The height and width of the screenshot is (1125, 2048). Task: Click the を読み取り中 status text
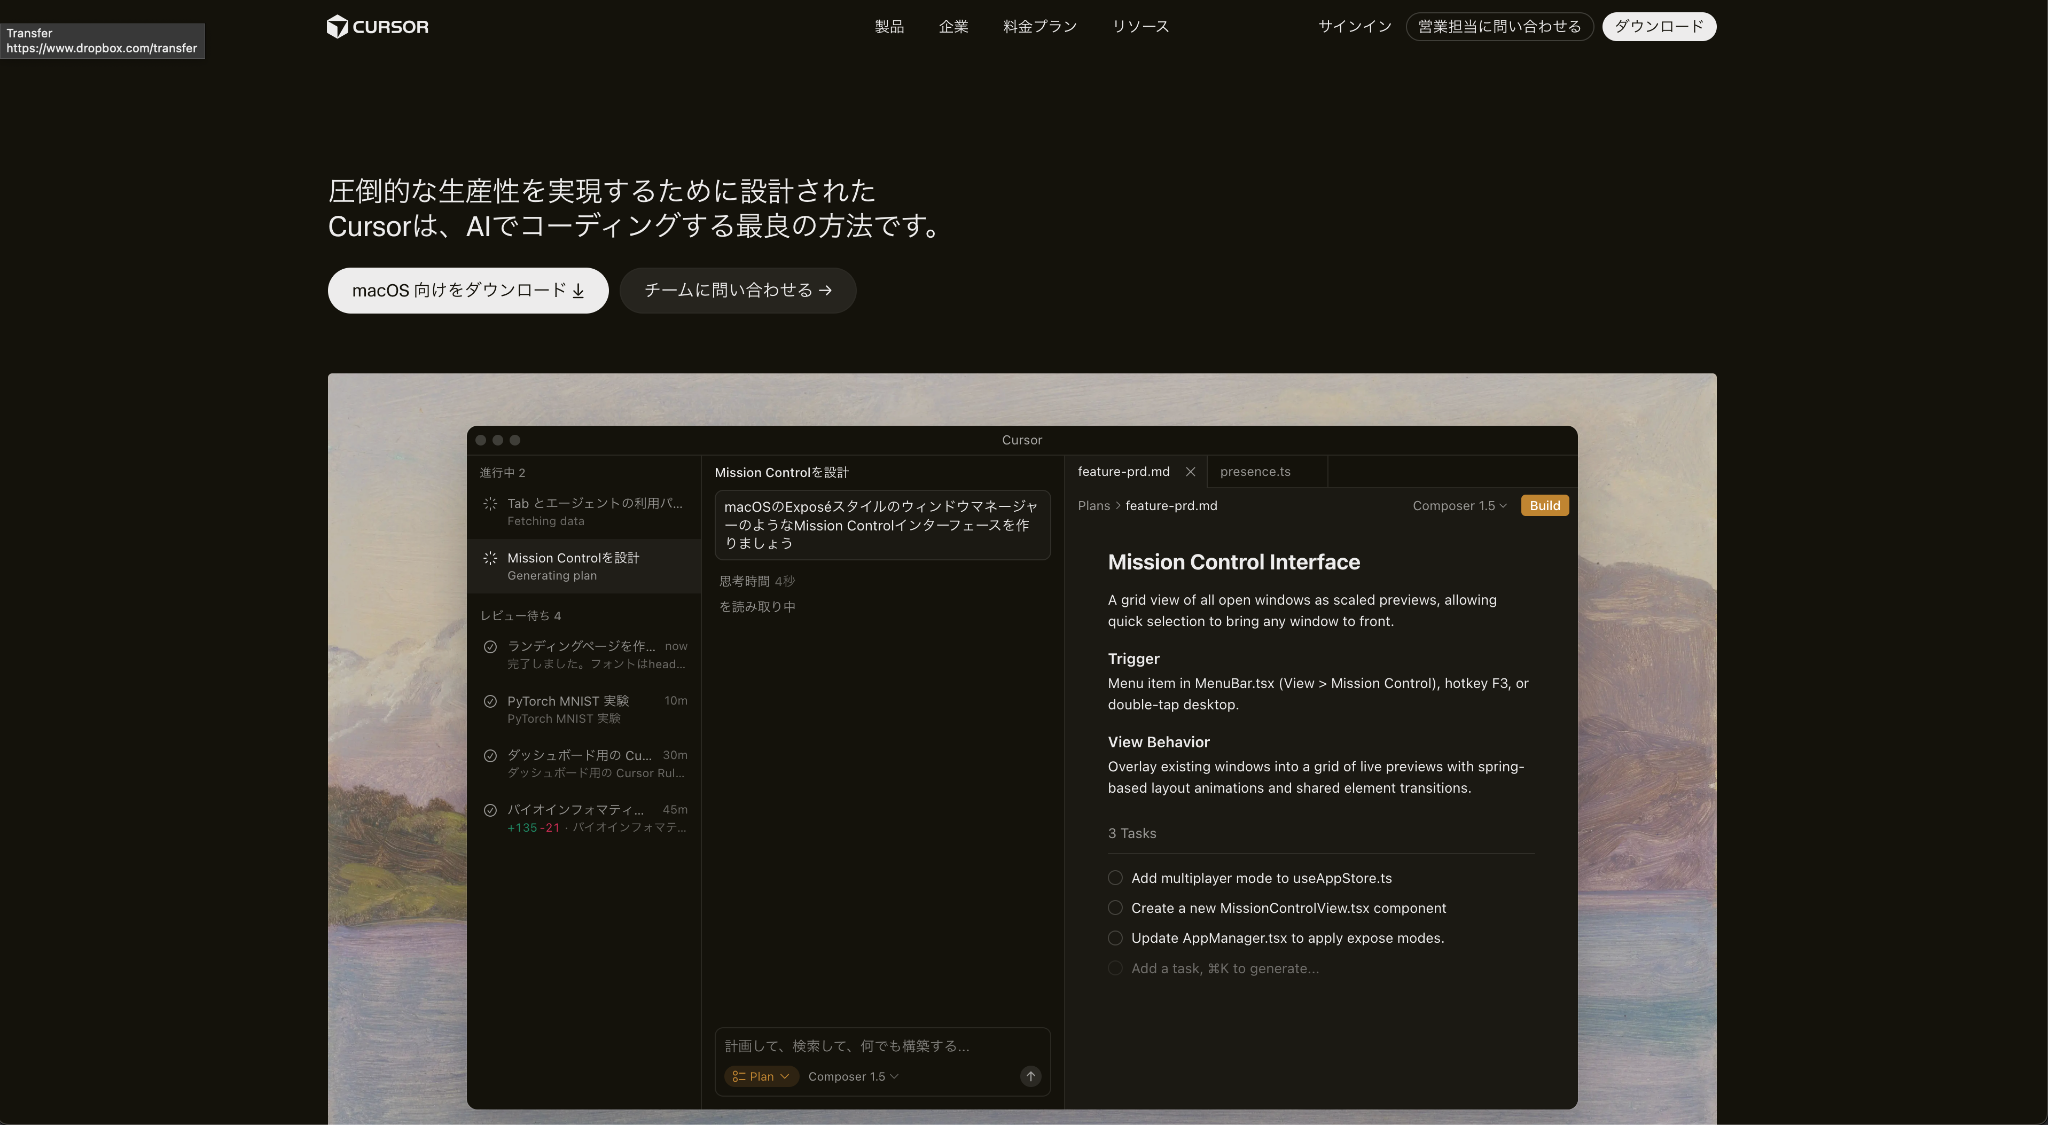[x=757, y=607]
